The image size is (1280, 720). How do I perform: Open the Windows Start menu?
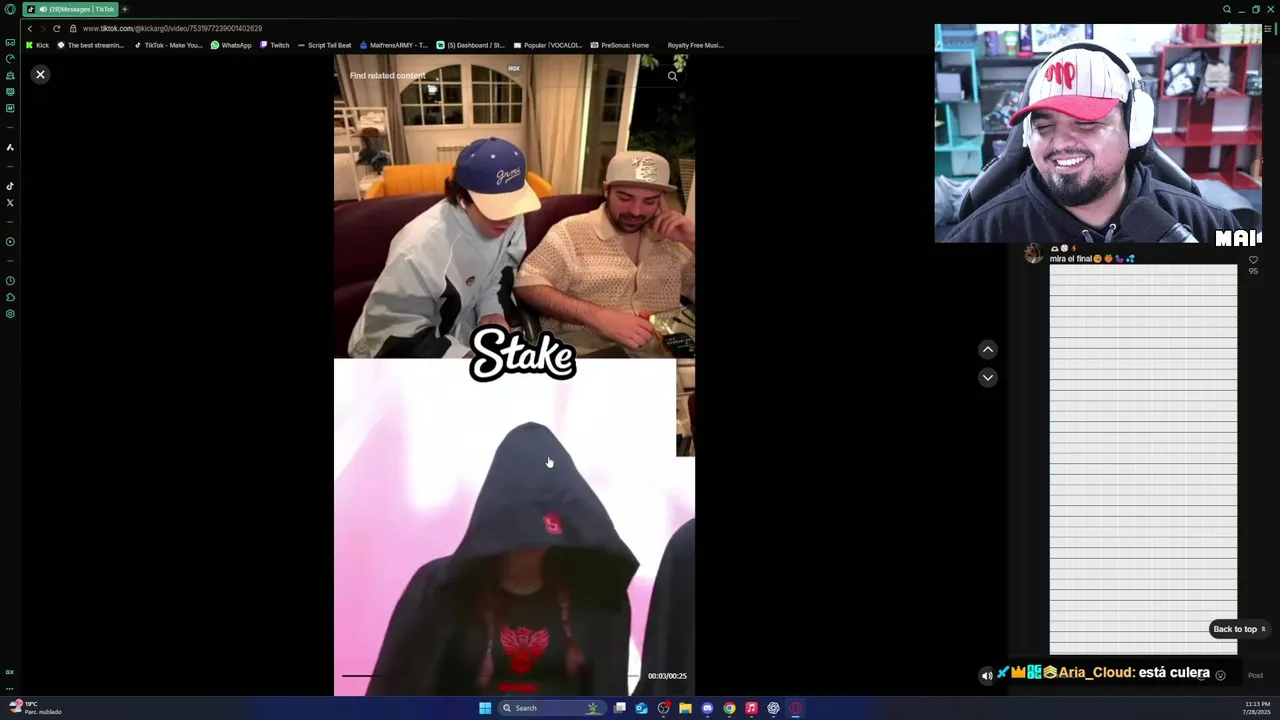tap(485, 708)
